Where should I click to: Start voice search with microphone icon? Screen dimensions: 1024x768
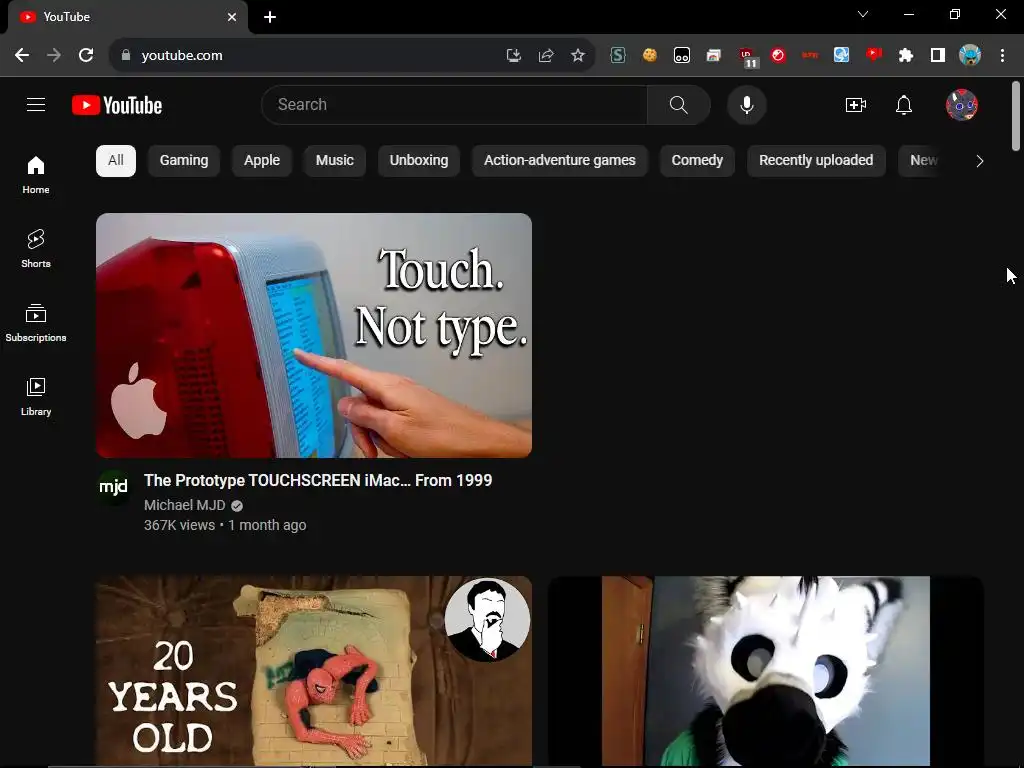pos(746,104)
